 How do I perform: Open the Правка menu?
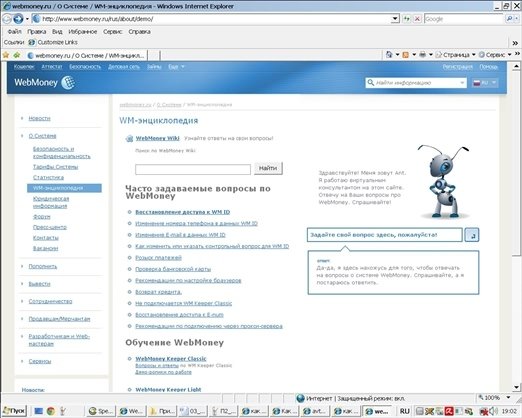tap(37, 32)
